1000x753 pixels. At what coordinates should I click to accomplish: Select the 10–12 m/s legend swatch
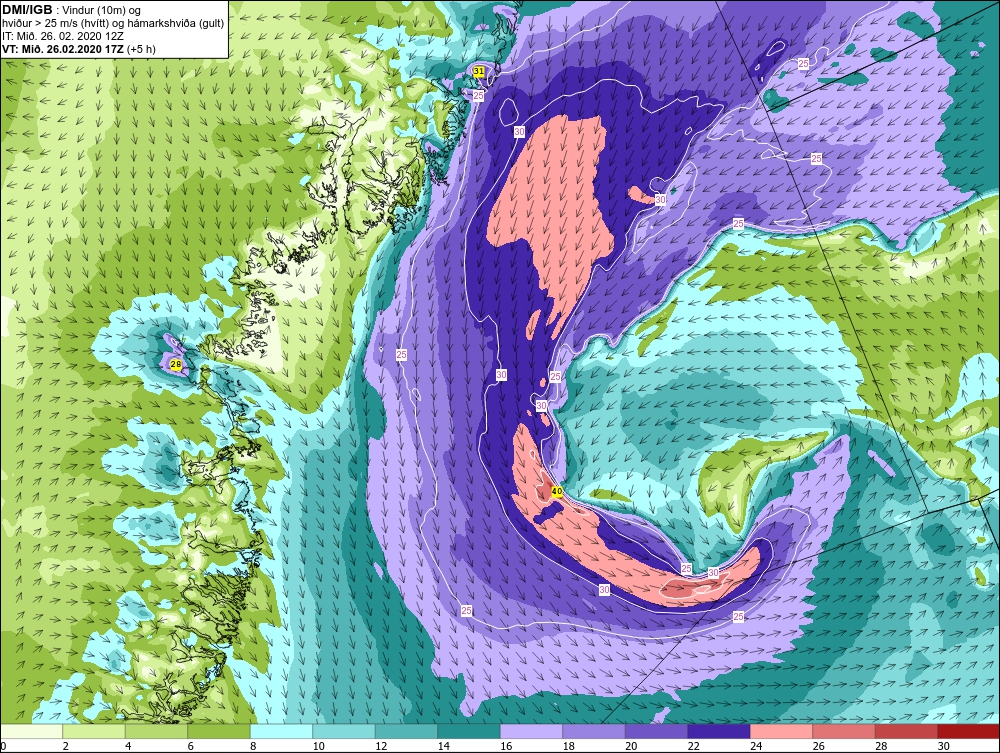(344, 731)
